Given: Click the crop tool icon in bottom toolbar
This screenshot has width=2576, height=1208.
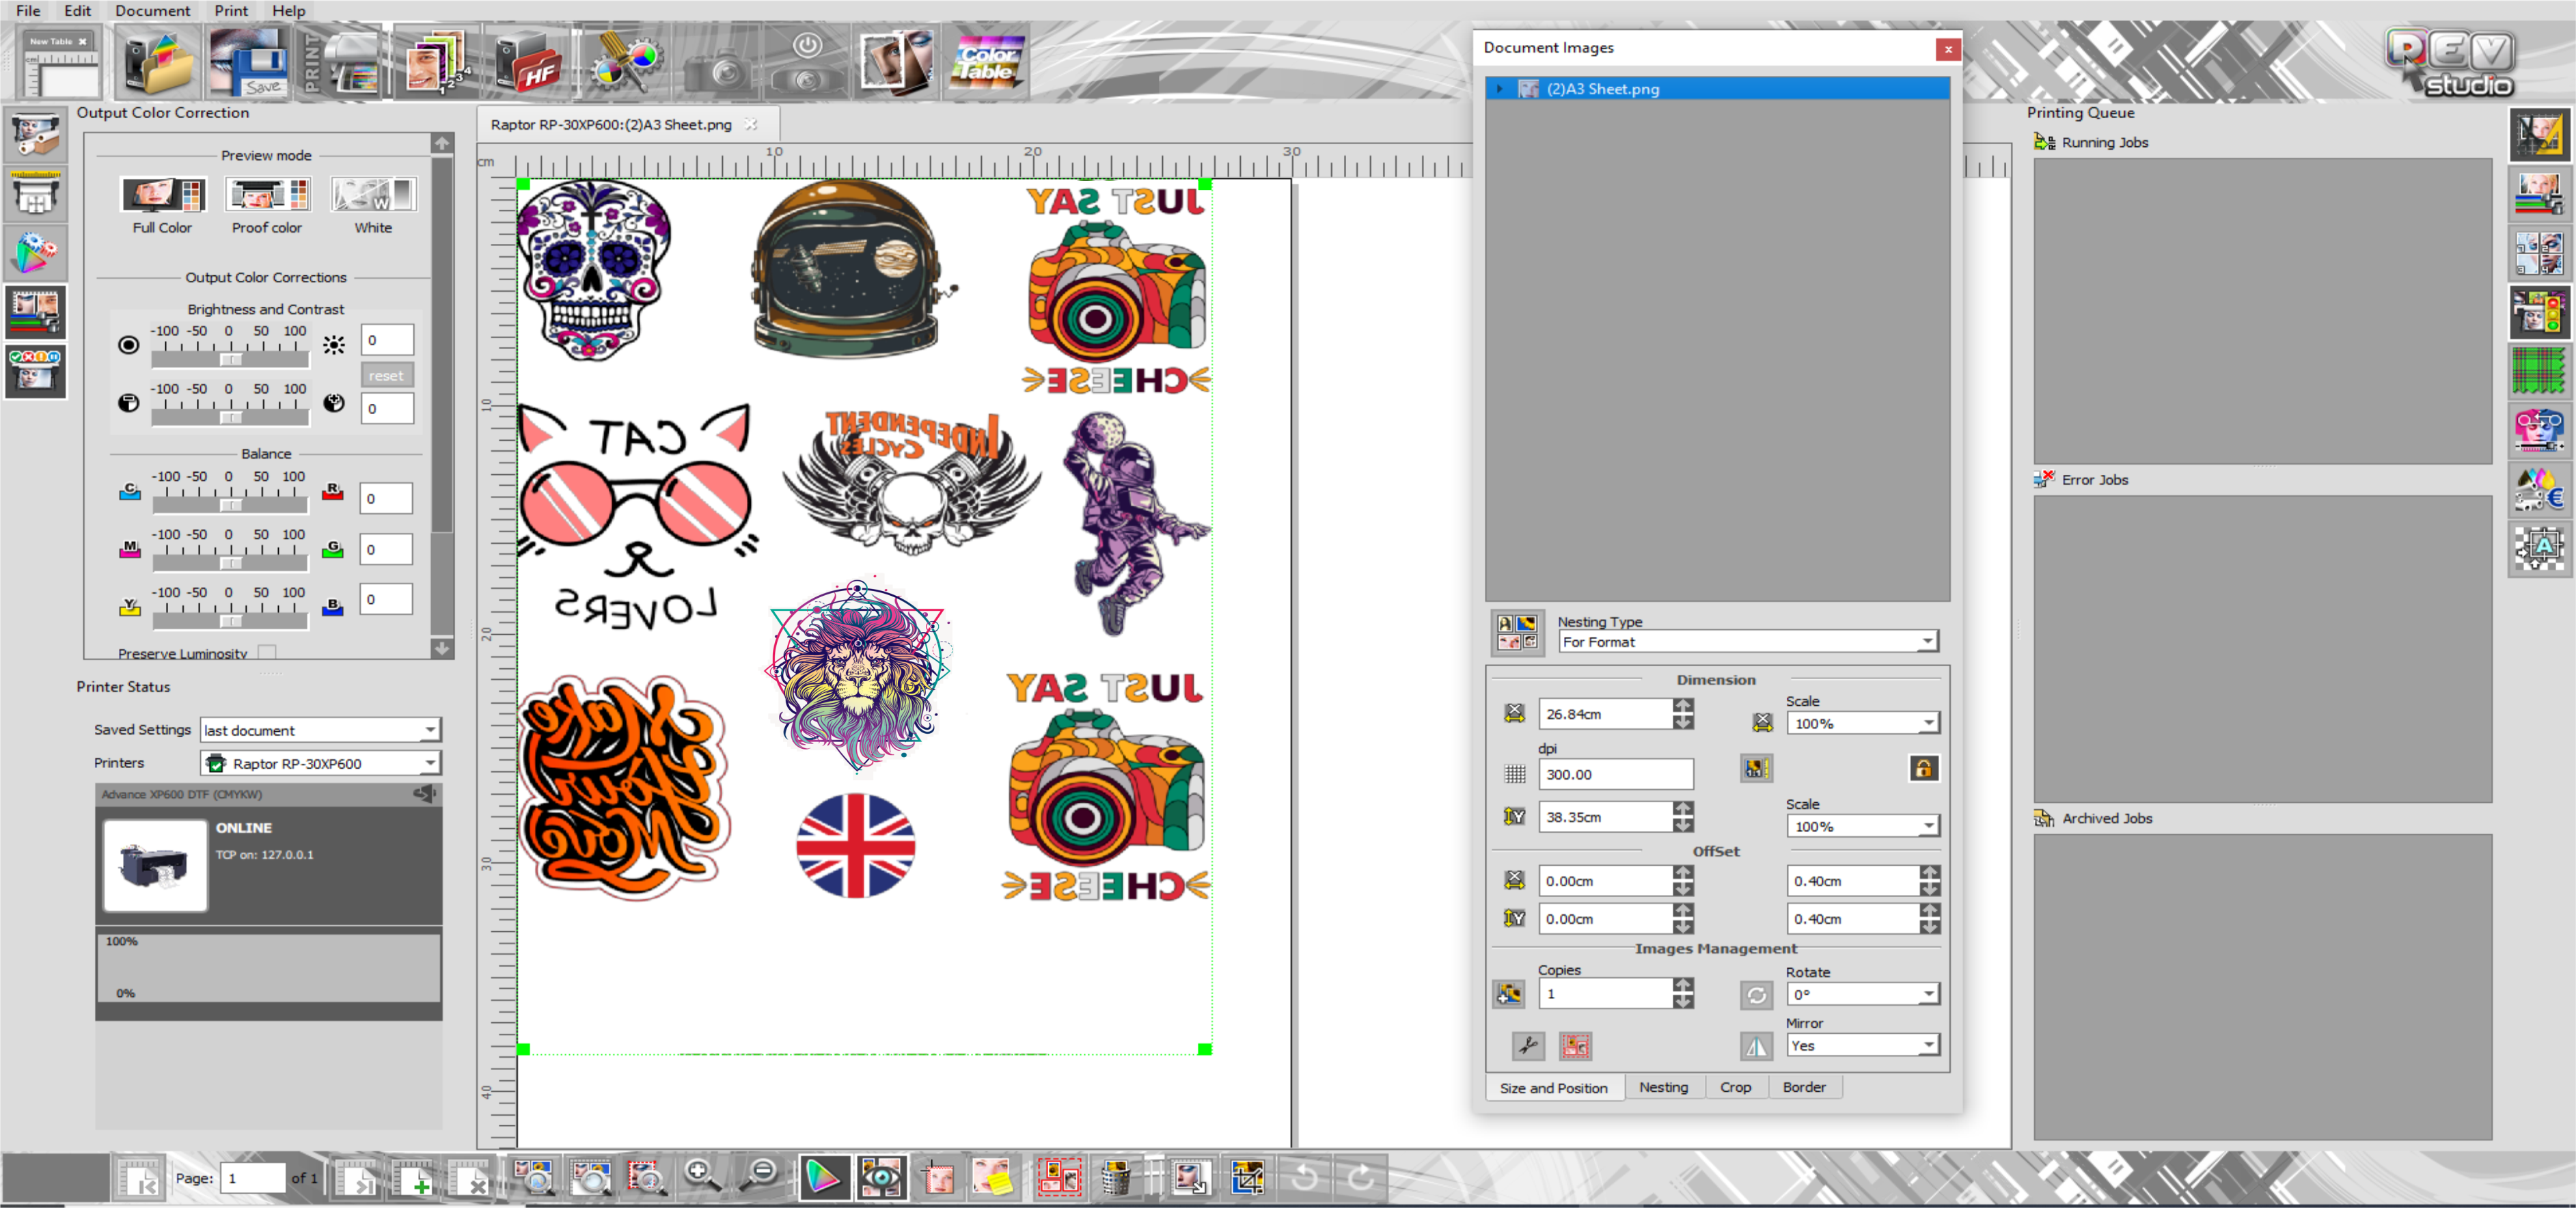Looking at the screenshot, I should pos(1247,1177).
